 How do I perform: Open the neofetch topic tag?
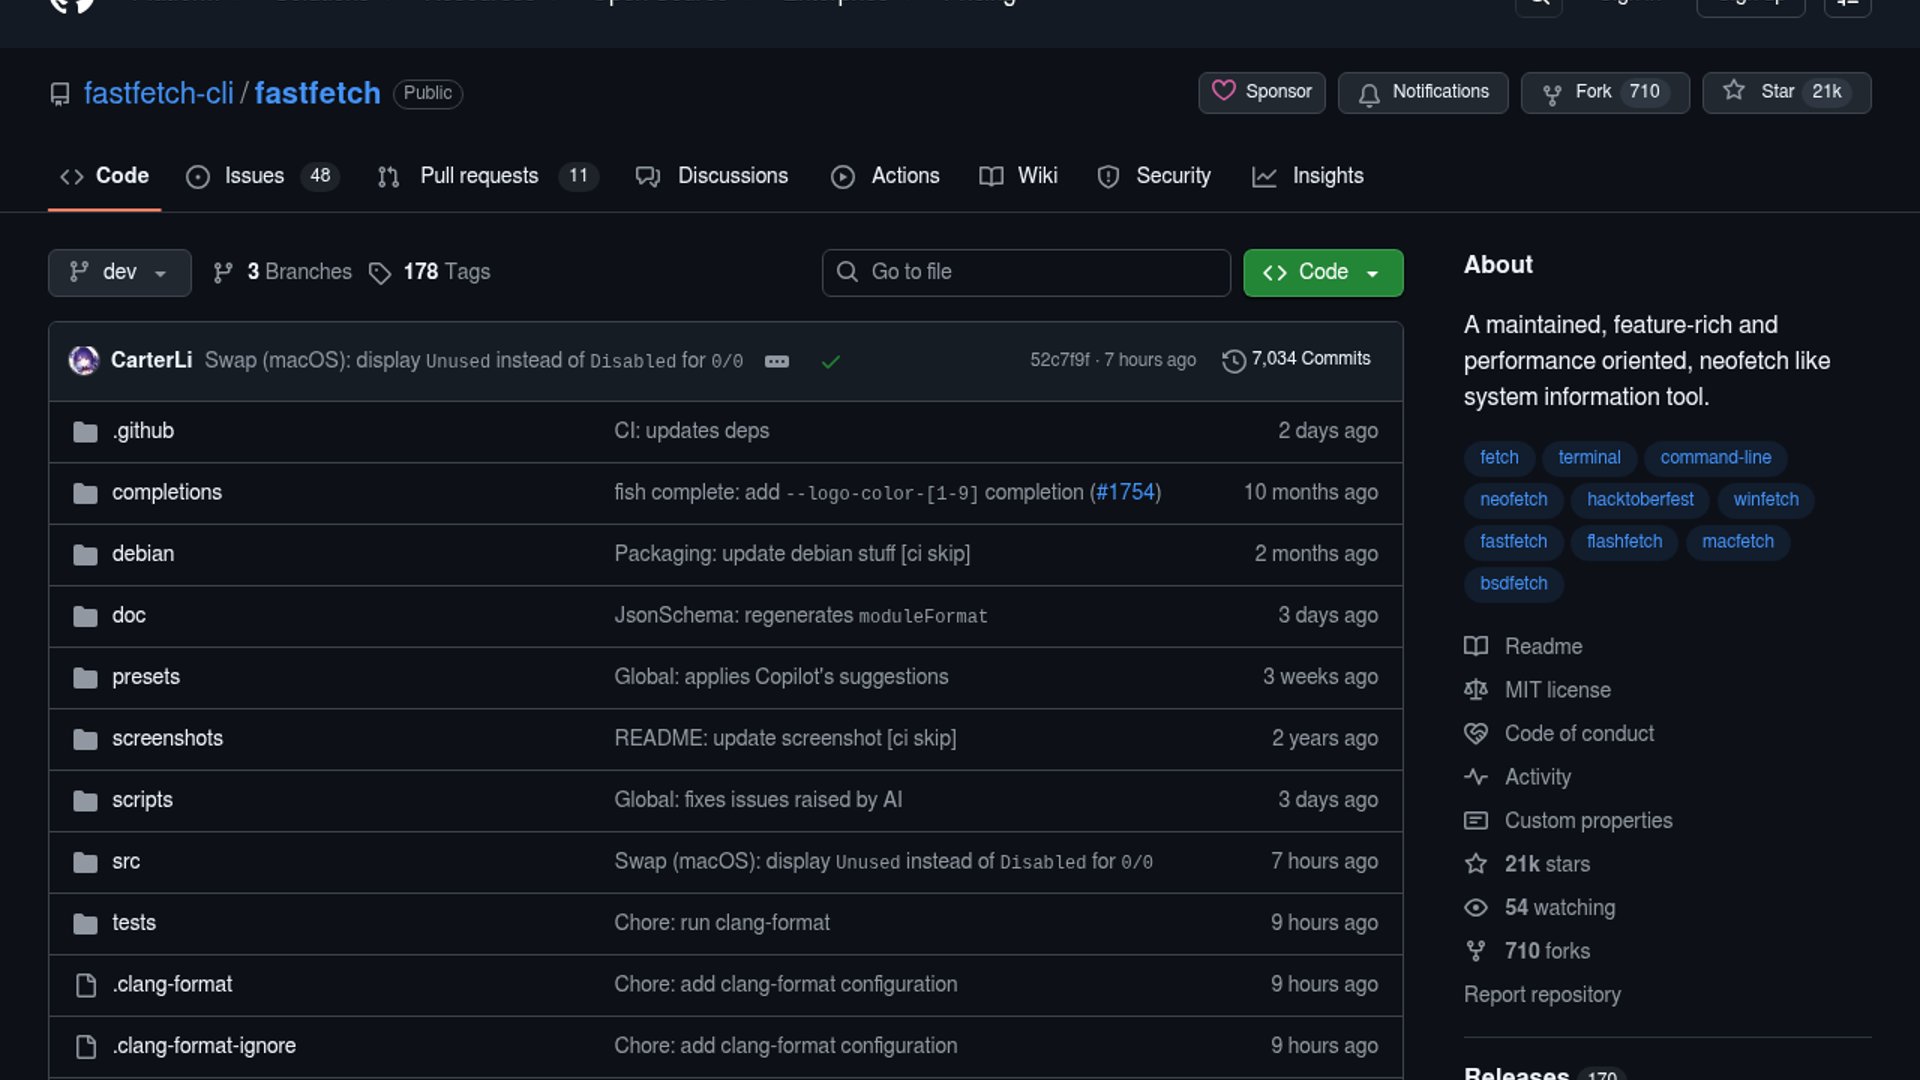[x=1513, y=500]
